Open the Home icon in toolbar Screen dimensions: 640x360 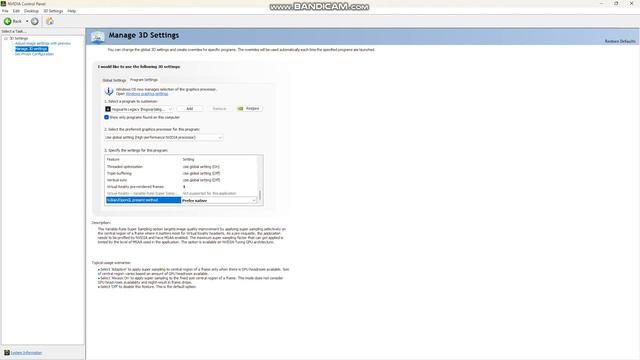click(50, 21)
